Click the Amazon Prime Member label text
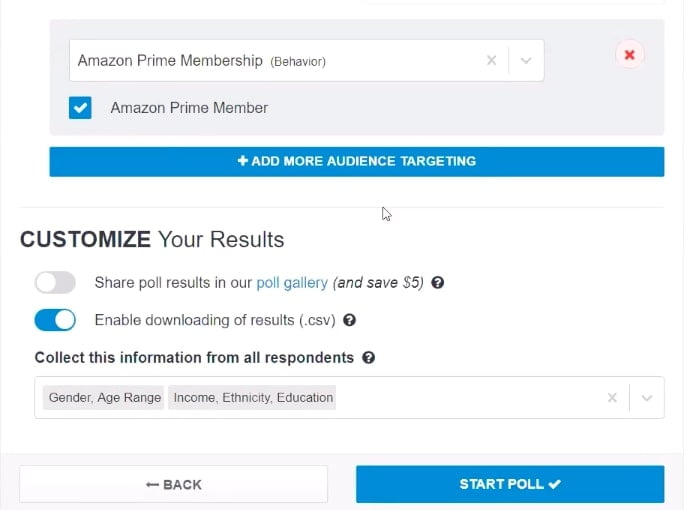This screenshot has width=688, height=510. tap(189, 108)
